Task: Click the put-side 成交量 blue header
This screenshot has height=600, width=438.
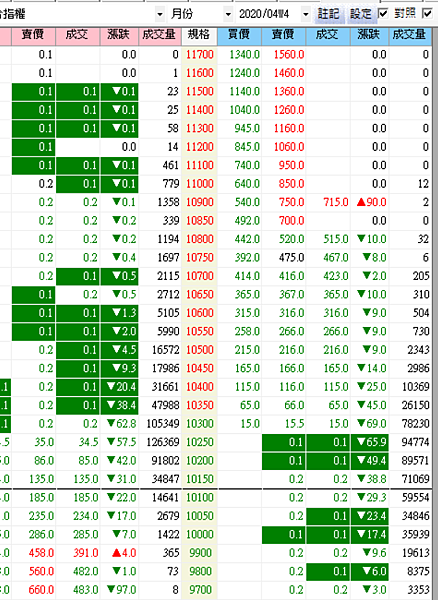Action: pos(410,35)
